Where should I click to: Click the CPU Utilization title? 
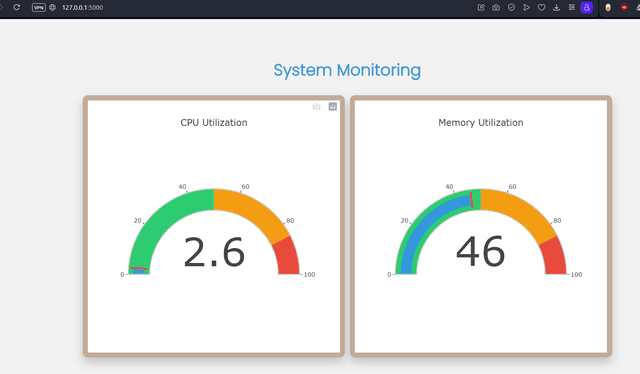214,122
